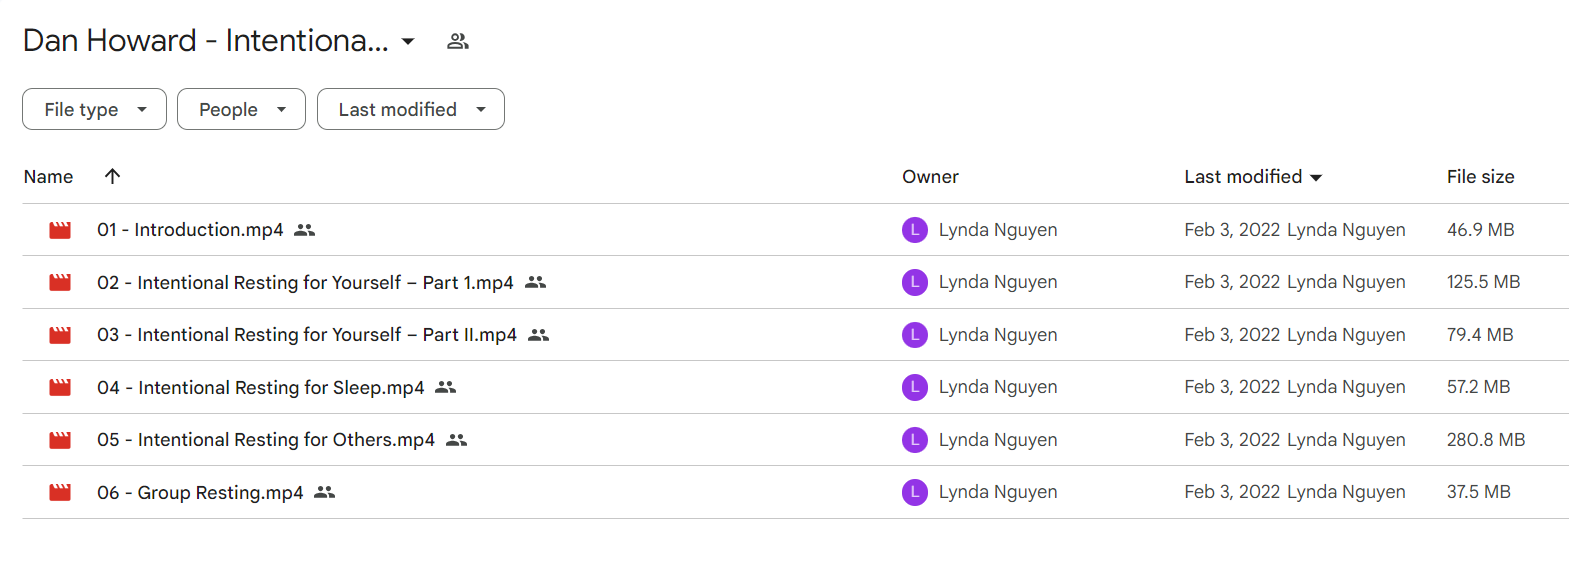Screen dimensions: 1569x572
Task: Open the File type filter dropdown
Action: tap(94, 109)
